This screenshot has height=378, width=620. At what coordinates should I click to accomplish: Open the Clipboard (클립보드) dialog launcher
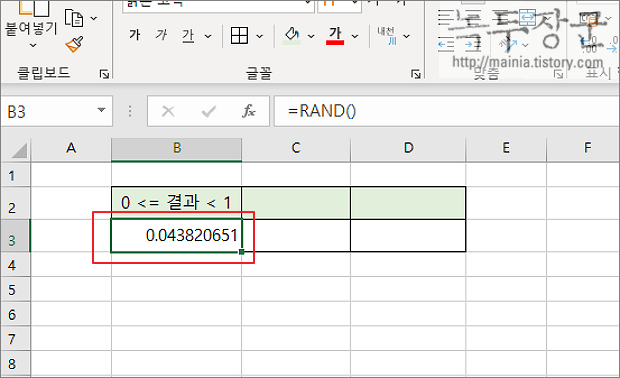[x=104, y=74]
